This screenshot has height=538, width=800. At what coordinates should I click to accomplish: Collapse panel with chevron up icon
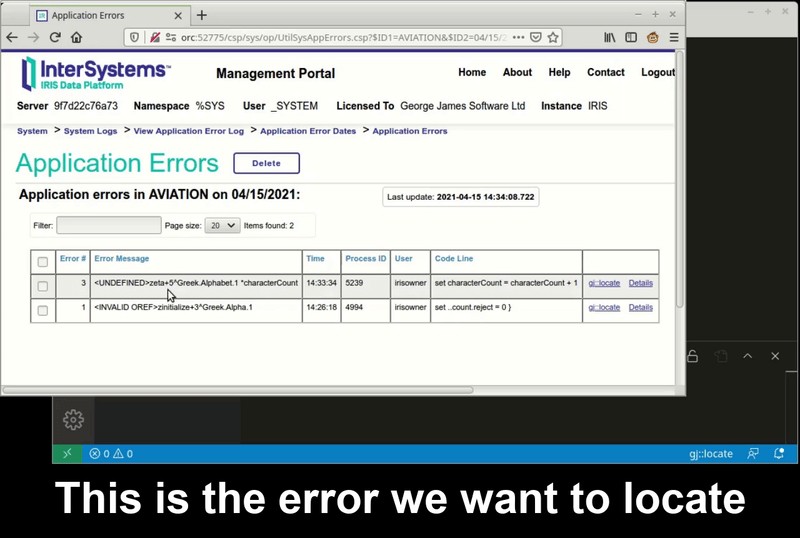pos(747,356)
